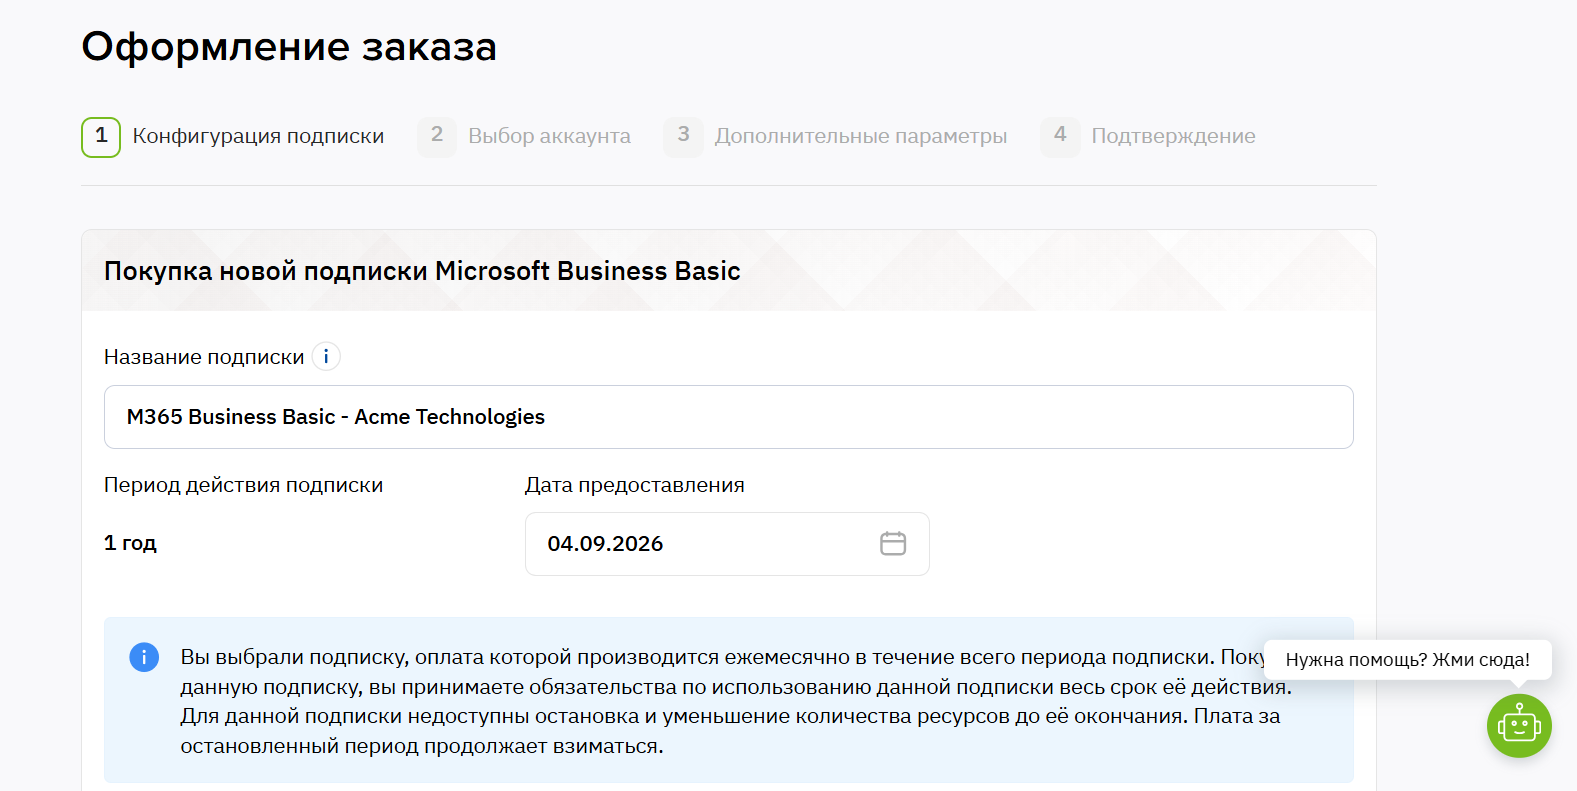Click the Дата предоставления label
Screen dimensions: 1577x791
[634, 485]
